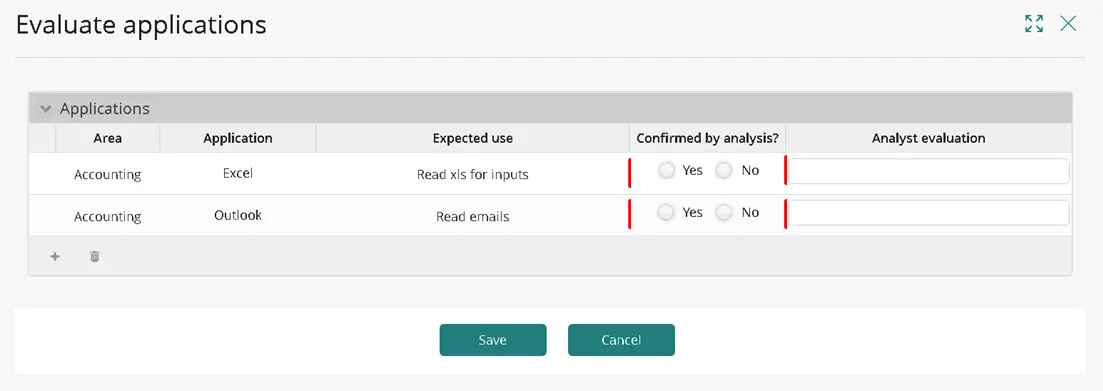Select No for Excel confirmed by analysis

pos(724,170)
